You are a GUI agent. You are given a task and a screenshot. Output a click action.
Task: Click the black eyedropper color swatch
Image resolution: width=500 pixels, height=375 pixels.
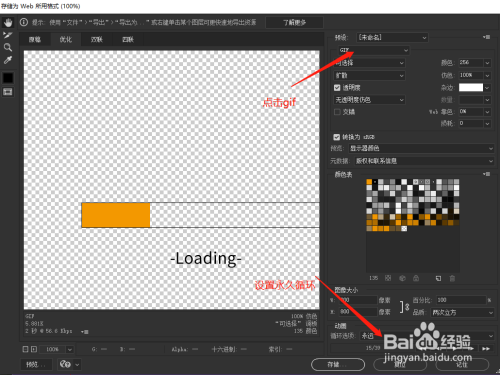coord(8,78)
